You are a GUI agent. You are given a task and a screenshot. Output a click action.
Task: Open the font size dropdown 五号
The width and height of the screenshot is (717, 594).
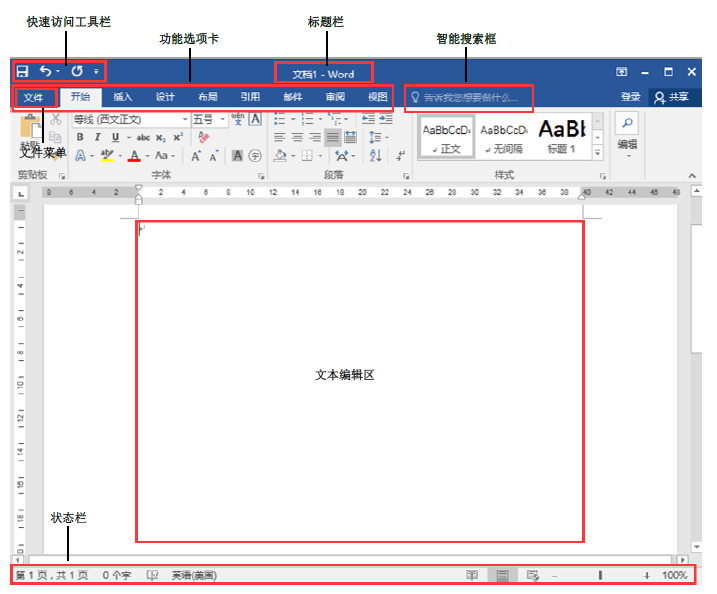coord(208,119)
